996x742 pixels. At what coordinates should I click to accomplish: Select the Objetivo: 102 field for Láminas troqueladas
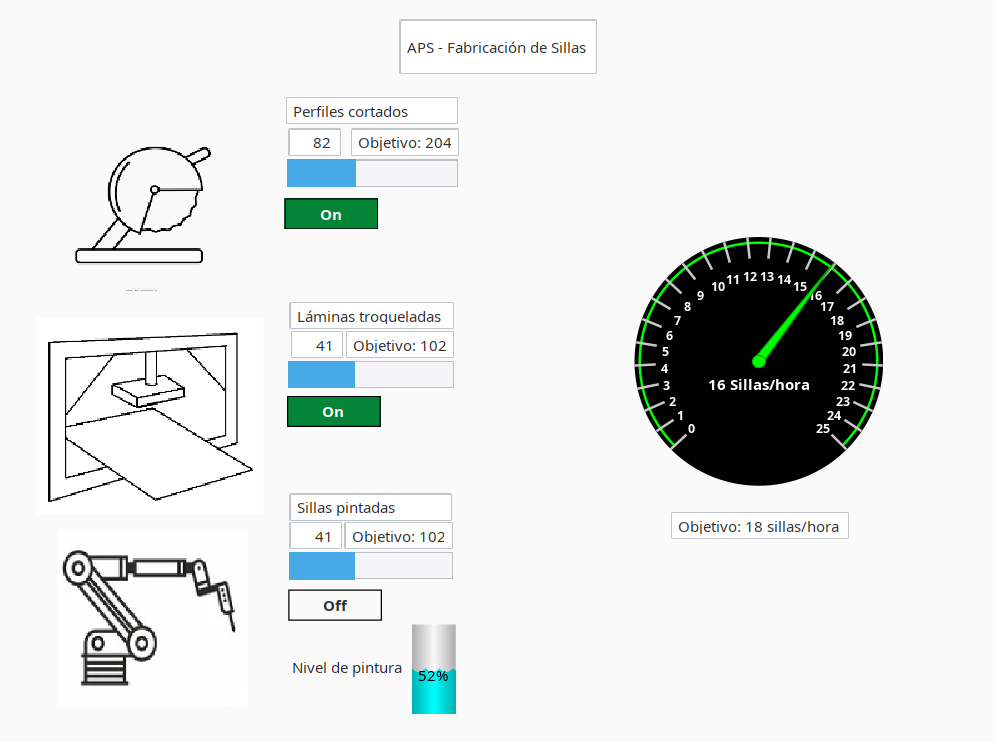398,344
